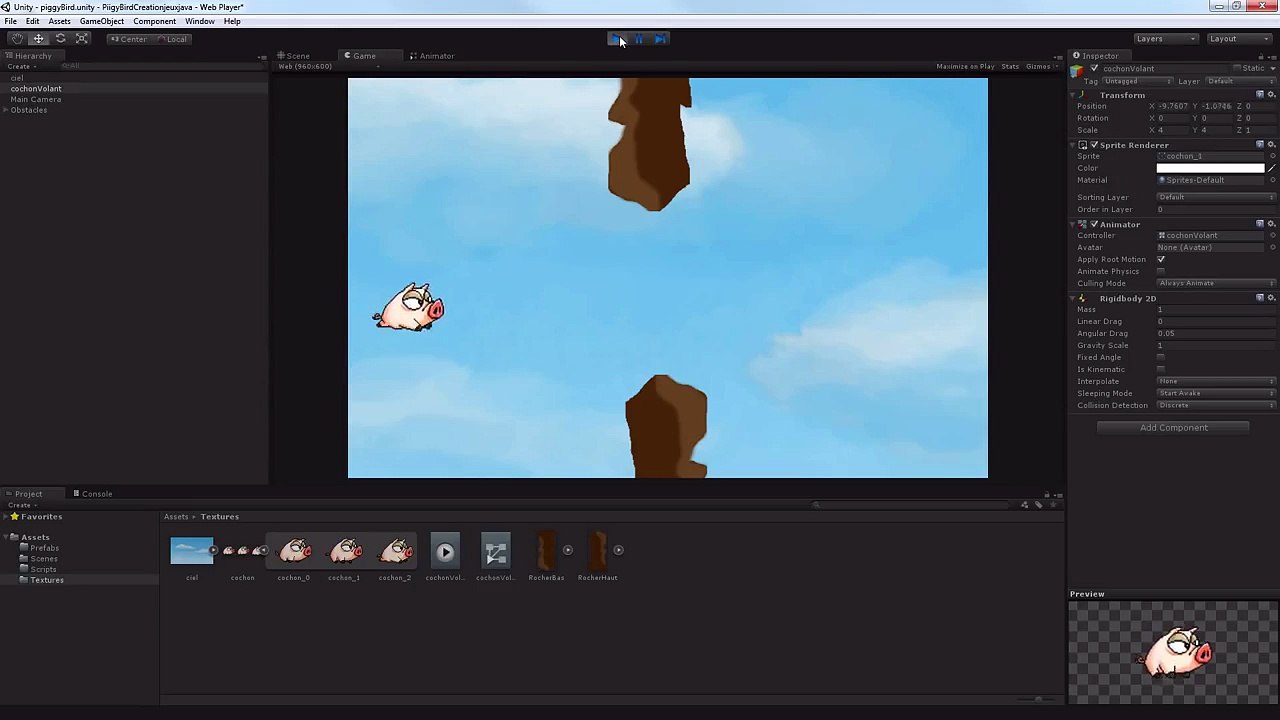Pick color with the eyedropper icon
Screen dimensions: 1280x720
click(x=1271, y=168)
